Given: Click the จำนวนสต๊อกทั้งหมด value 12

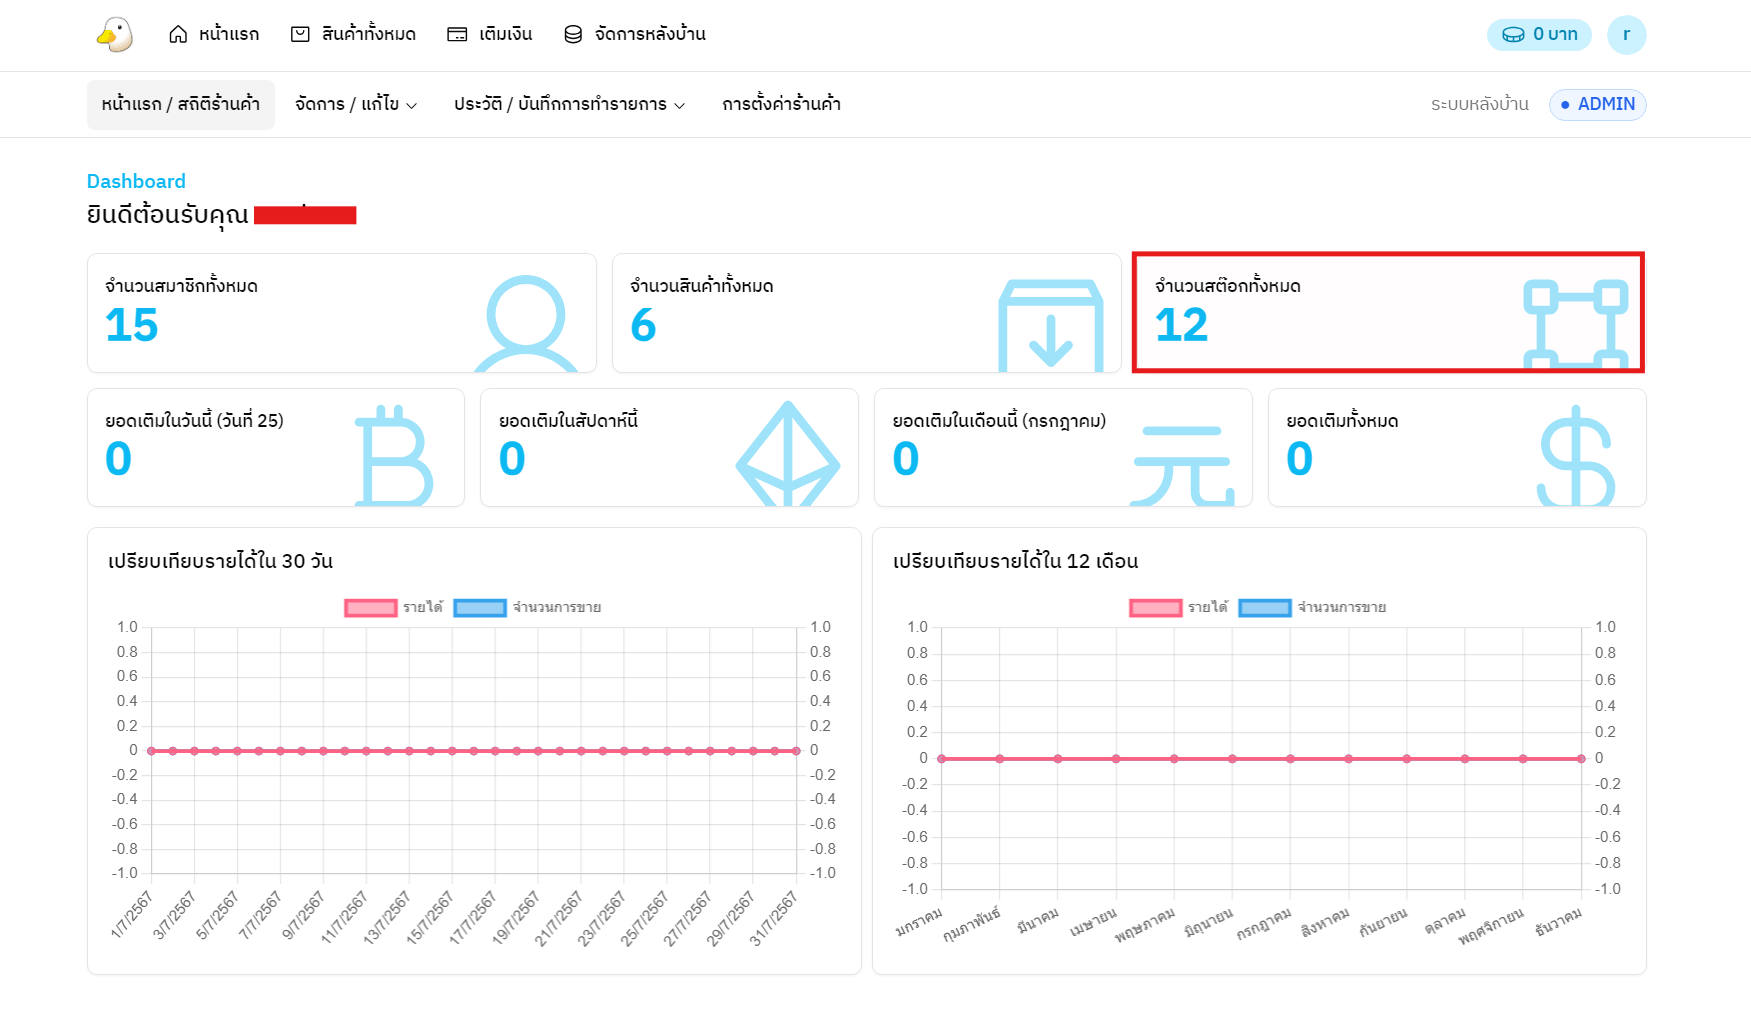Looking at the screenshot, I should (x=1181, y=325).
